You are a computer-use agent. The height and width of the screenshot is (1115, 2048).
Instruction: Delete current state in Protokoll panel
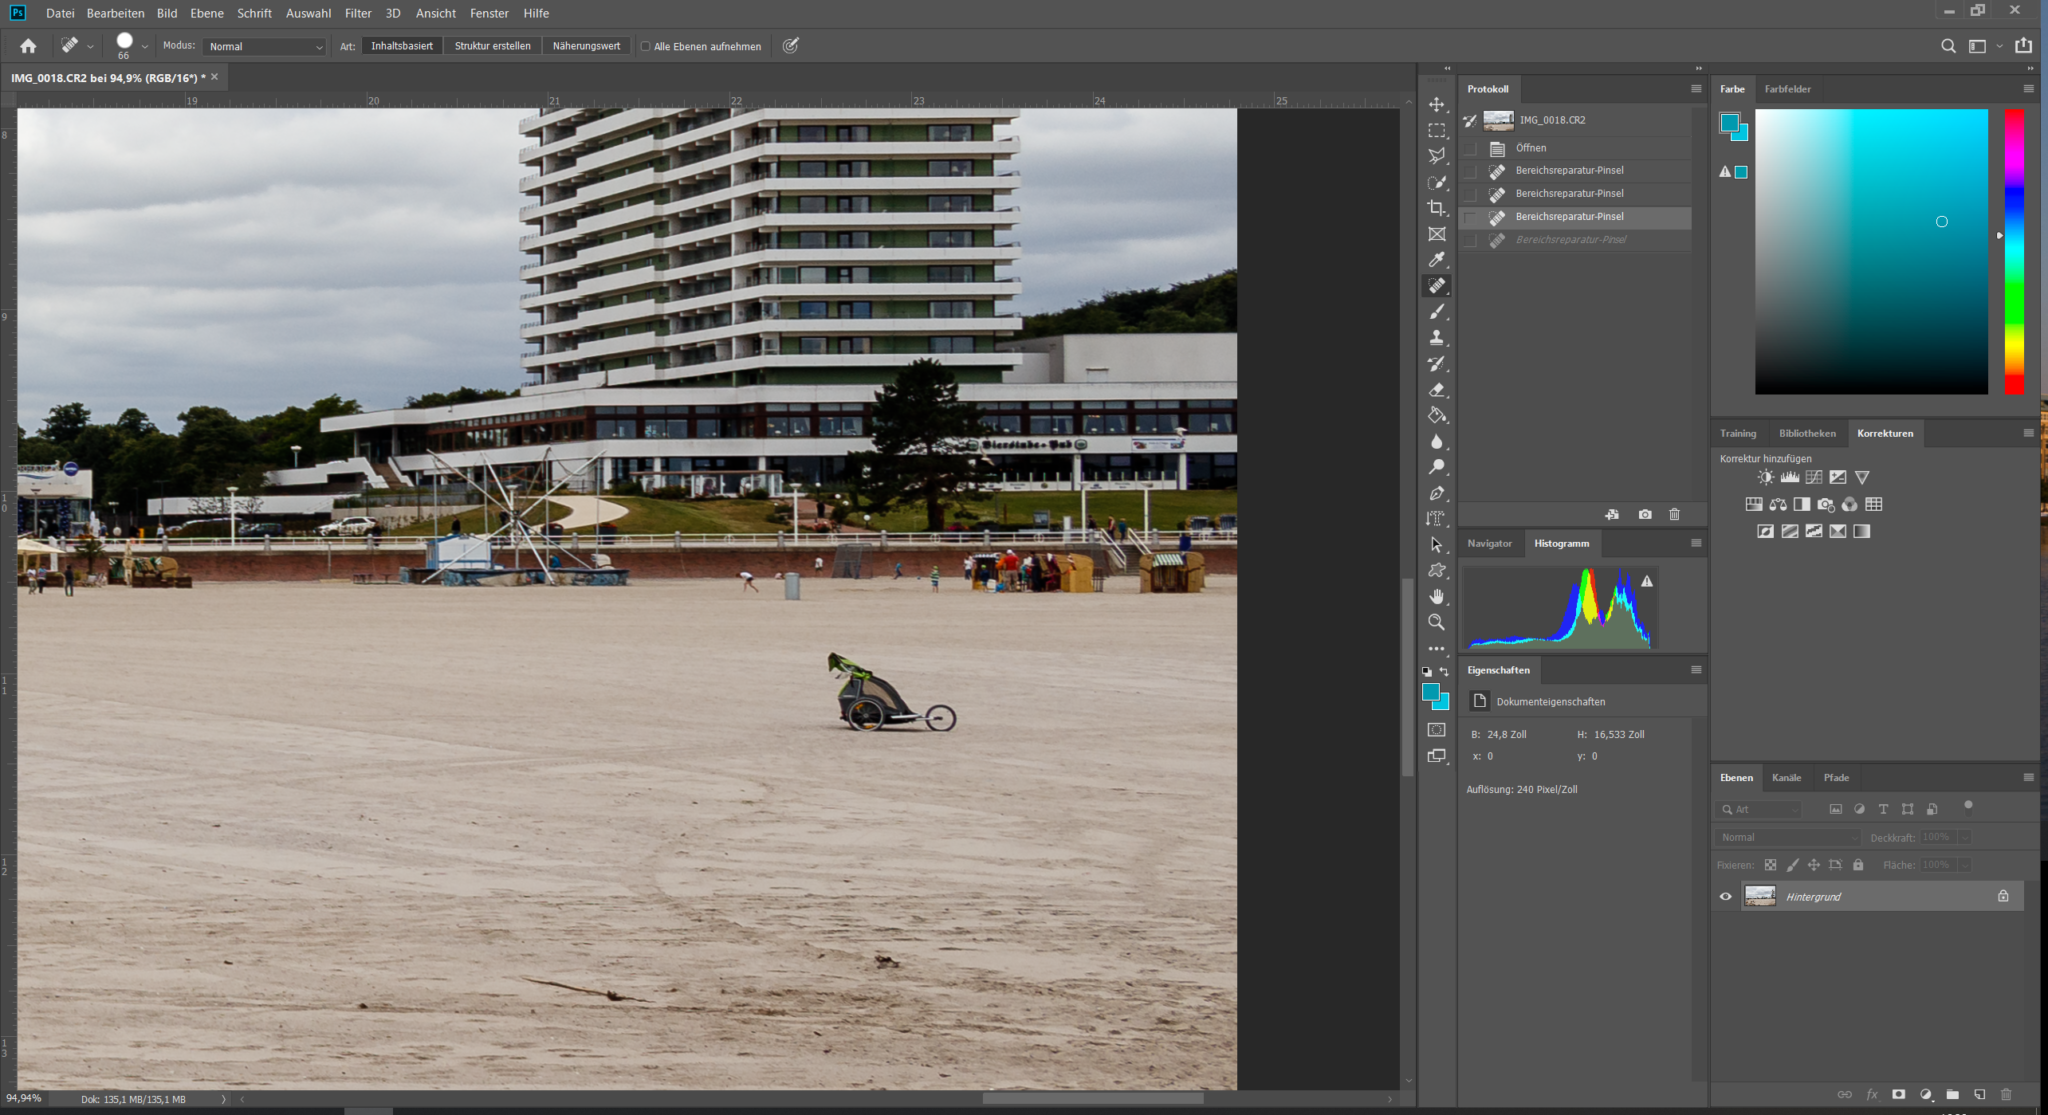click(x=1674, y=515)
